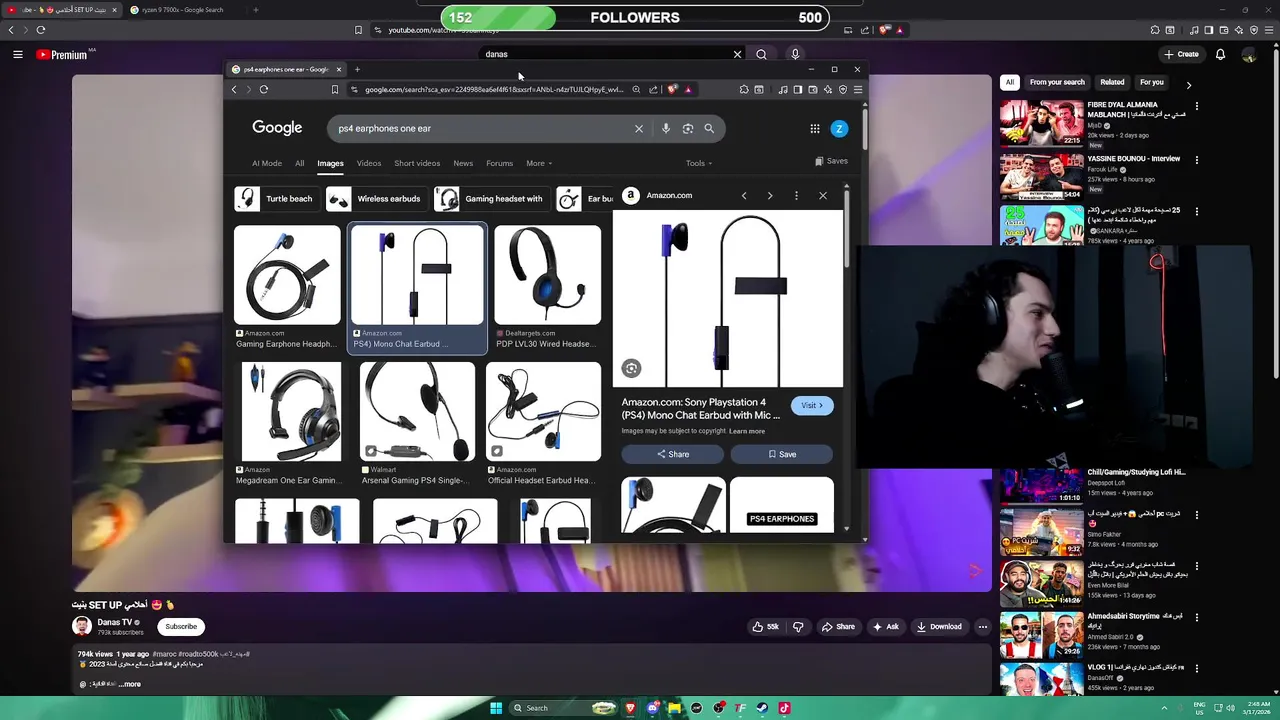Screen dimensions: 1280x720
Task: Open options for Ahmedsabiri Storytime video
Action: [1197, 617]
